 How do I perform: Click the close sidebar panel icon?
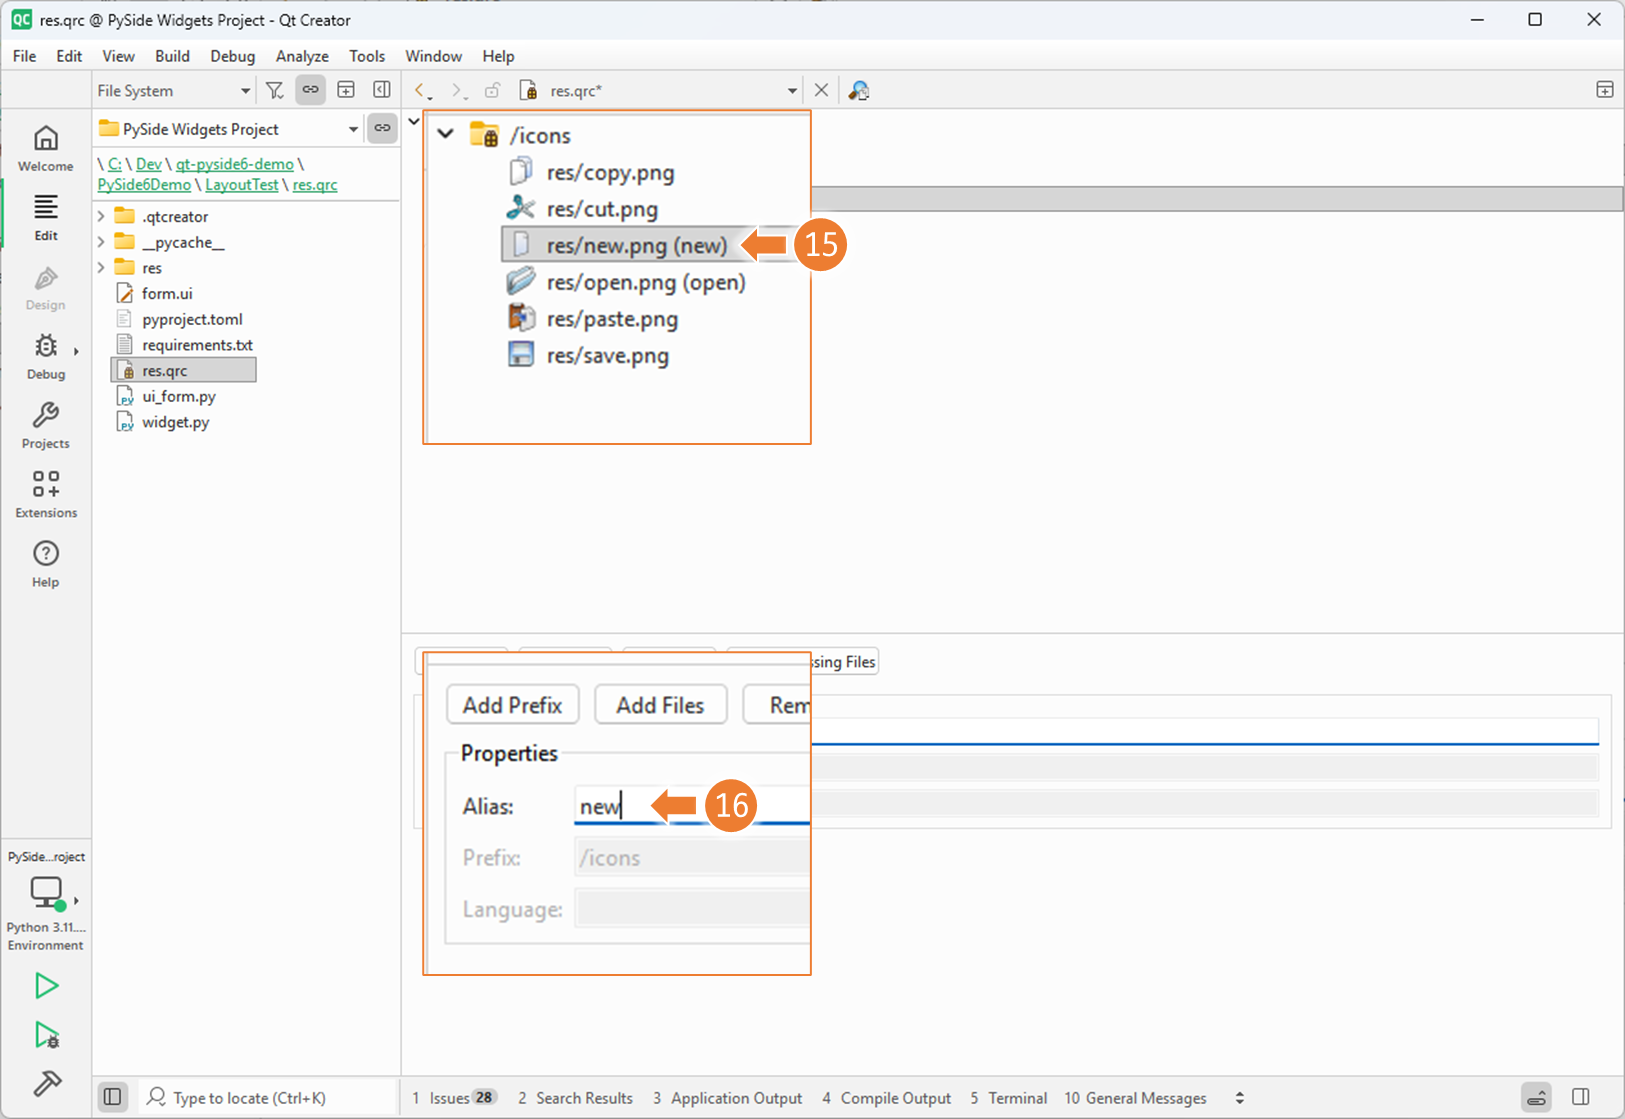tap(382, 90)
